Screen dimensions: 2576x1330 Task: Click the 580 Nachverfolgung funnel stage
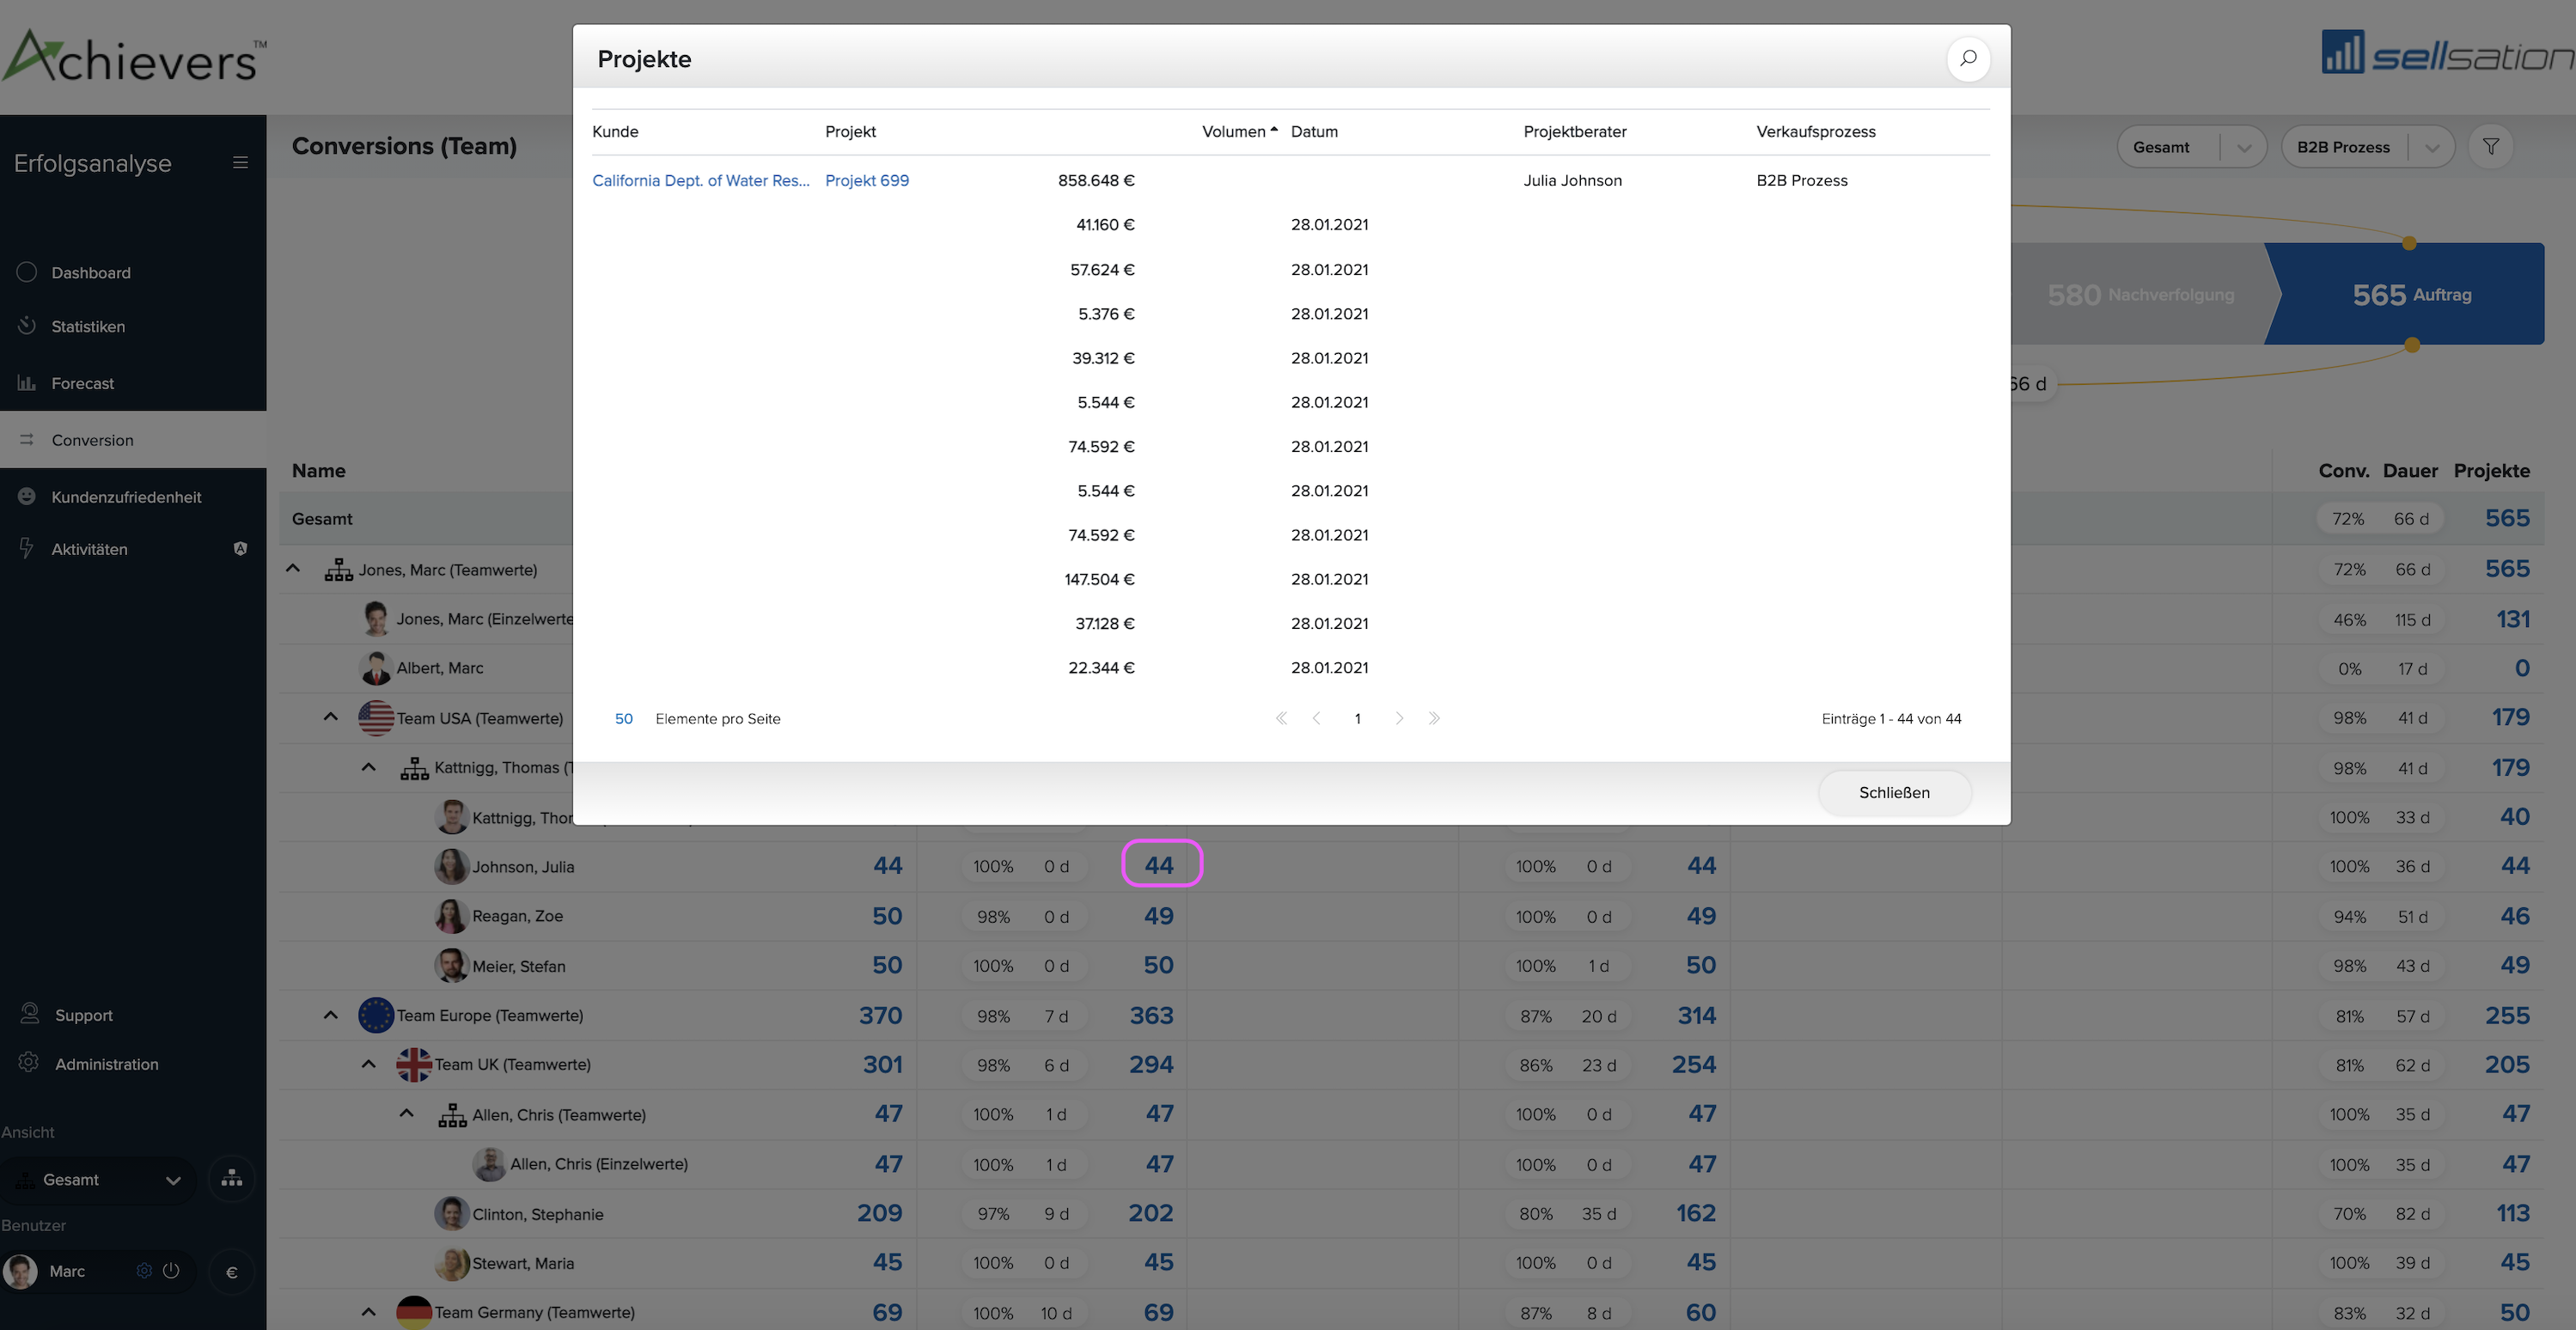pos(2140,294)
